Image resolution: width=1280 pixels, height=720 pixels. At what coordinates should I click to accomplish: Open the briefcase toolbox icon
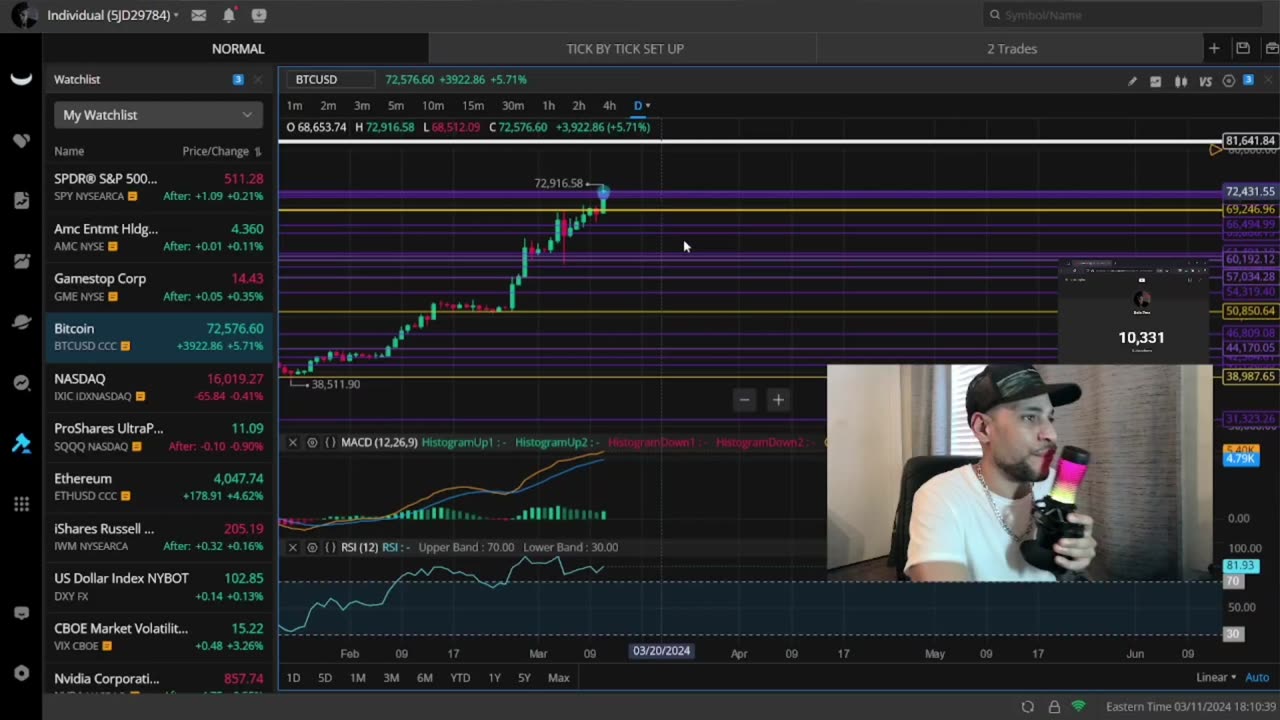1271,48
